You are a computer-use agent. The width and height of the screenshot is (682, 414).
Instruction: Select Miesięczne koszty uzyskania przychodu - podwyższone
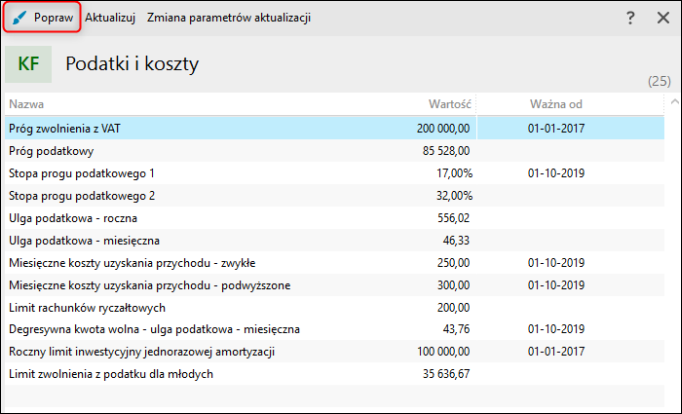point(334,285)
